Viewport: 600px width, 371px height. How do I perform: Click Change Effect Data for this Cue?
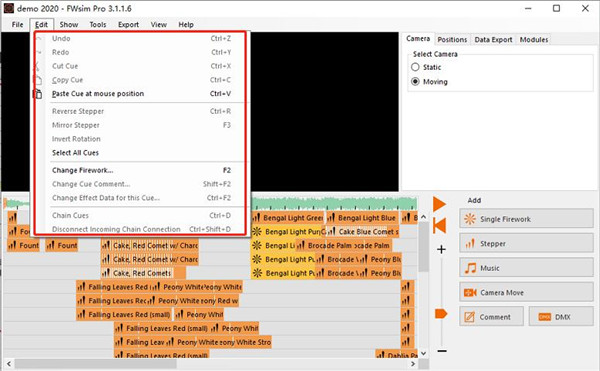pyautogui.click(x=140, y=198)
